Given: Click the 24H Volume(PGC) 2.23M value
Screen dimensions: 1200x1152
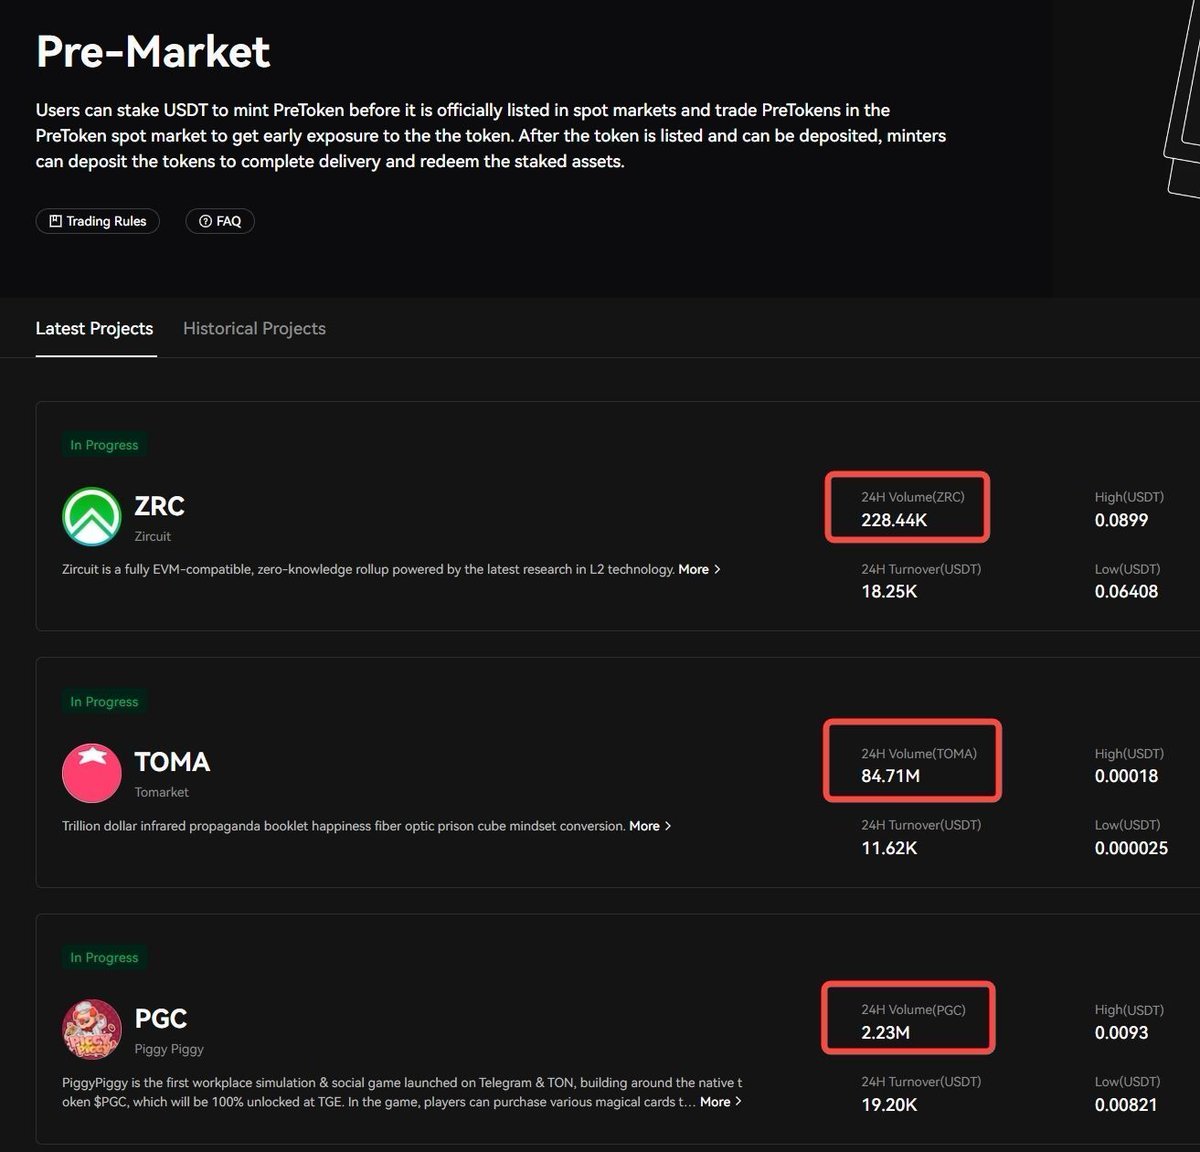Looking at the screenshot, I should pyautogui.click(x=885, y=1033).
